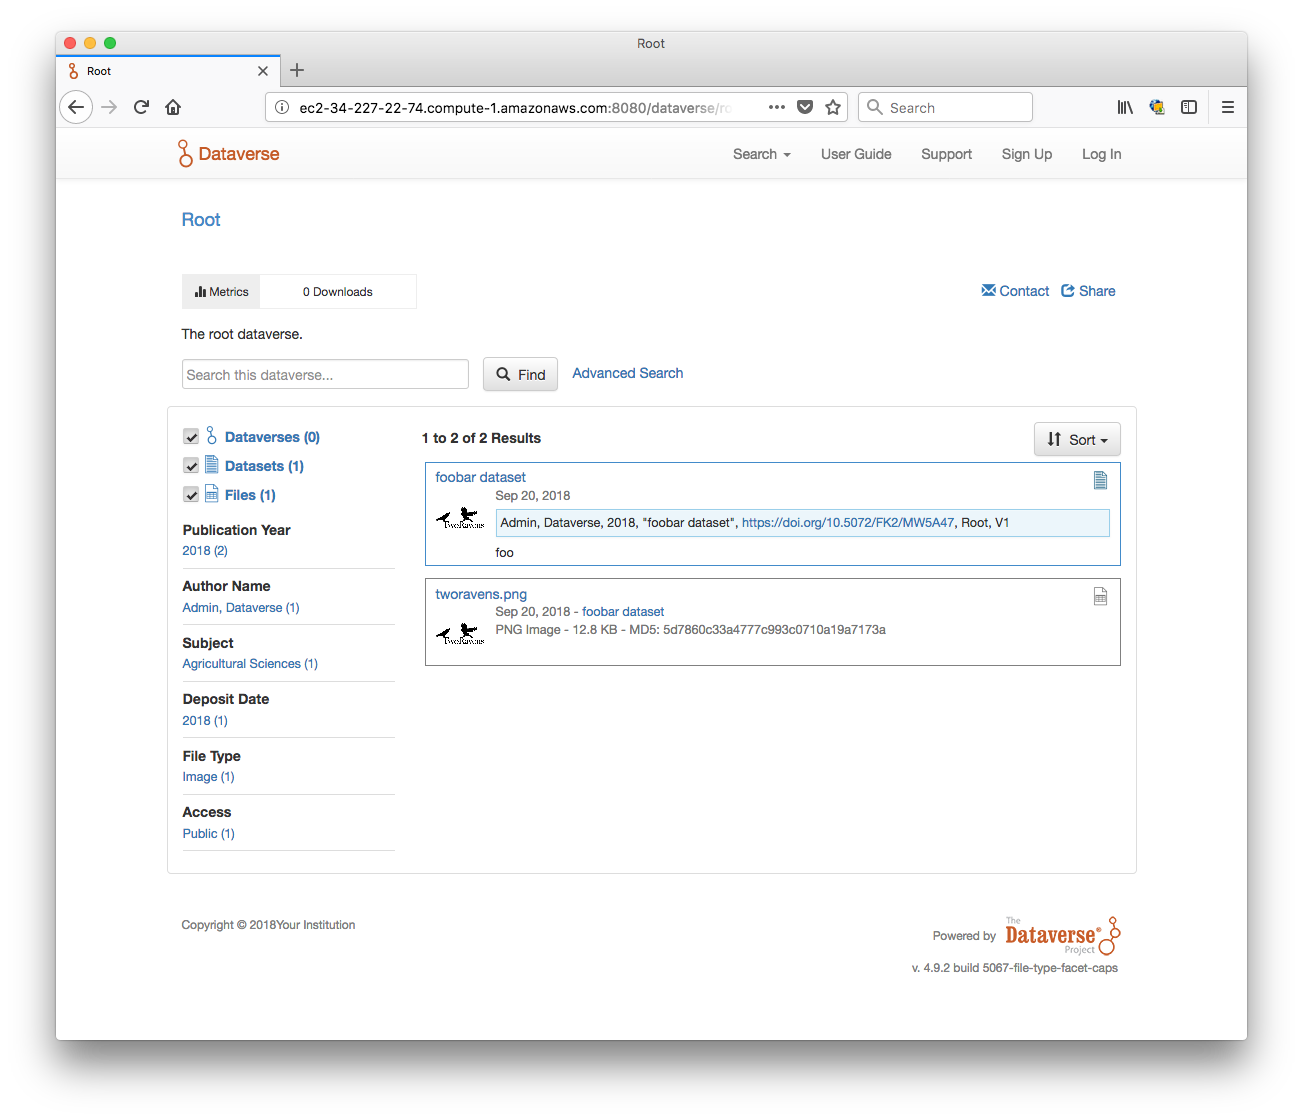Filter by Publication Year 2018 (2)
Screen dimensions: 1303x1120
[205, 551]
